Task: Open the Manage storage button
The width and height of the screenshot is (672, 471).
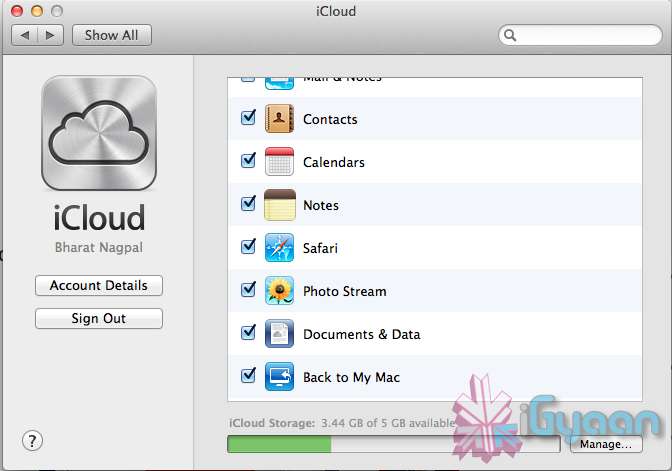Action: pyautogui.click(x=605, y=444)
